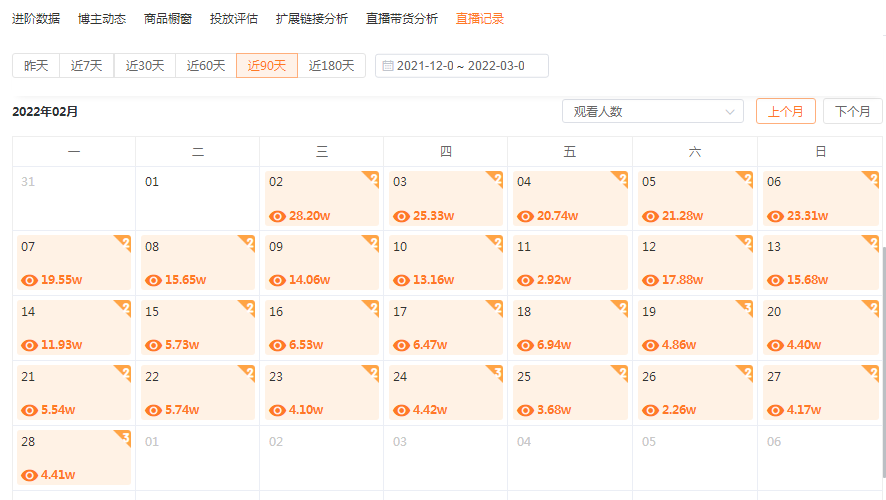Screen dimensions: 886x500
Task: Click the eye icon on Feb 16
Action: [x=277, y=345]
